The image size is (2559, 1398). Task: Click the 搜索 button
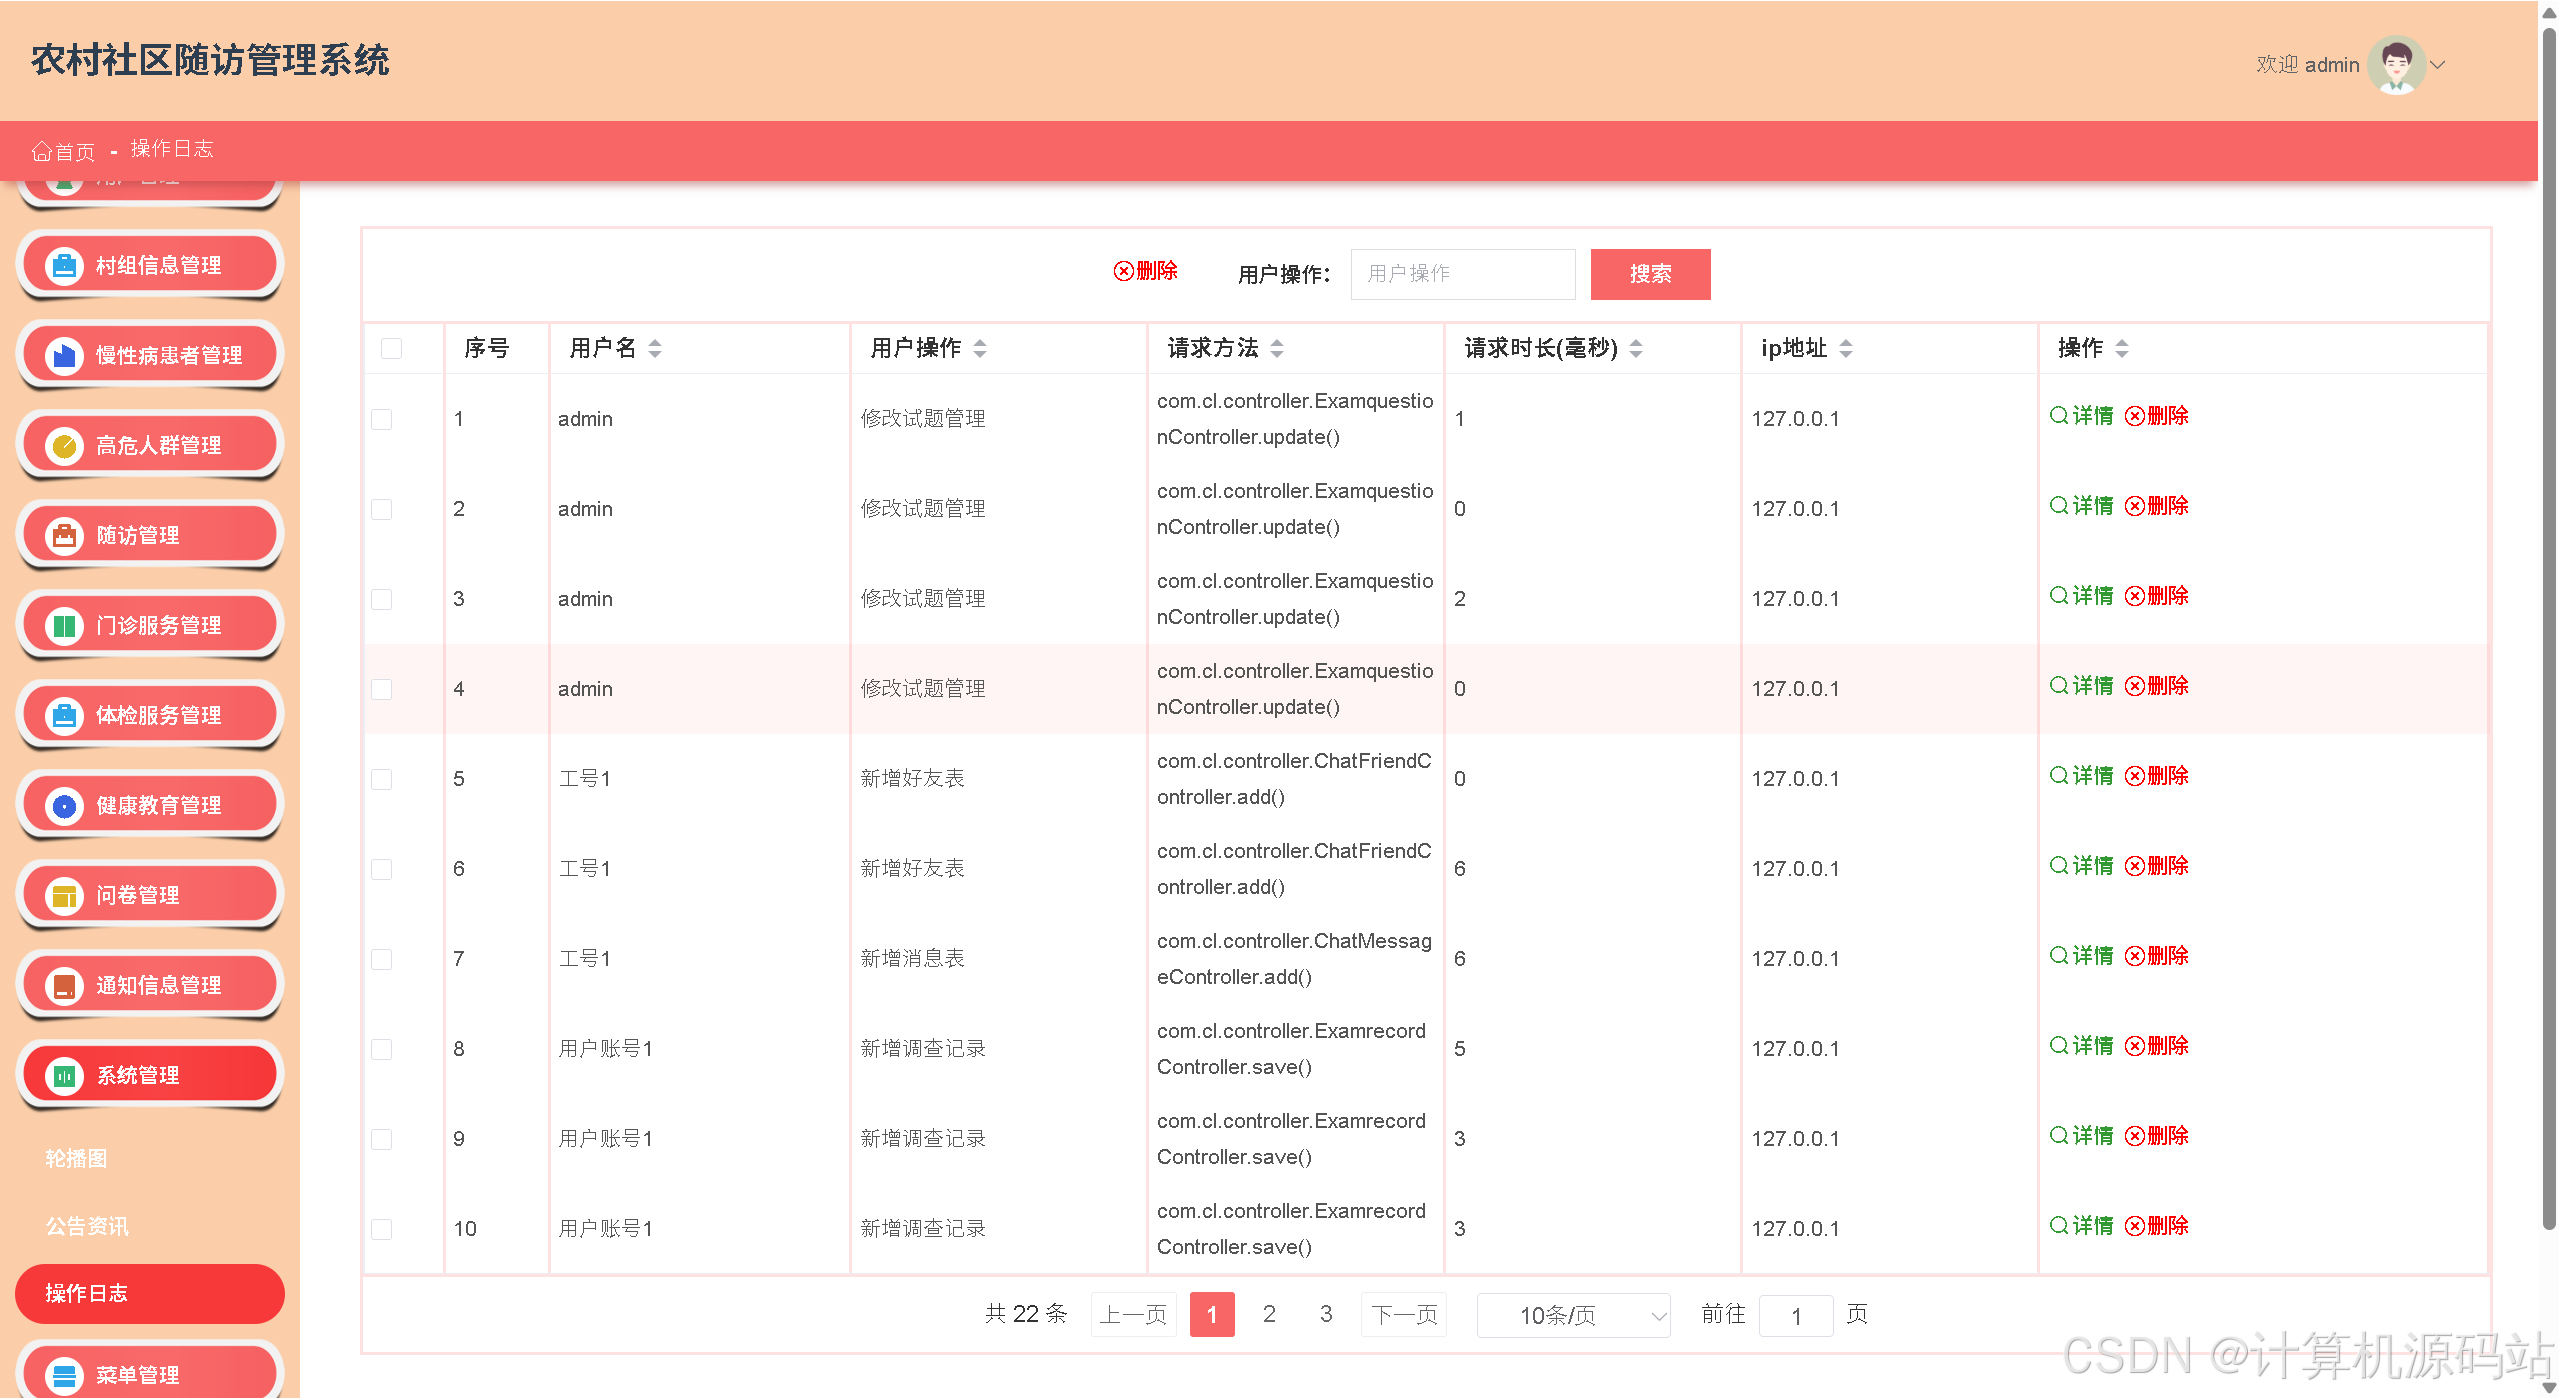[1650, 274]
